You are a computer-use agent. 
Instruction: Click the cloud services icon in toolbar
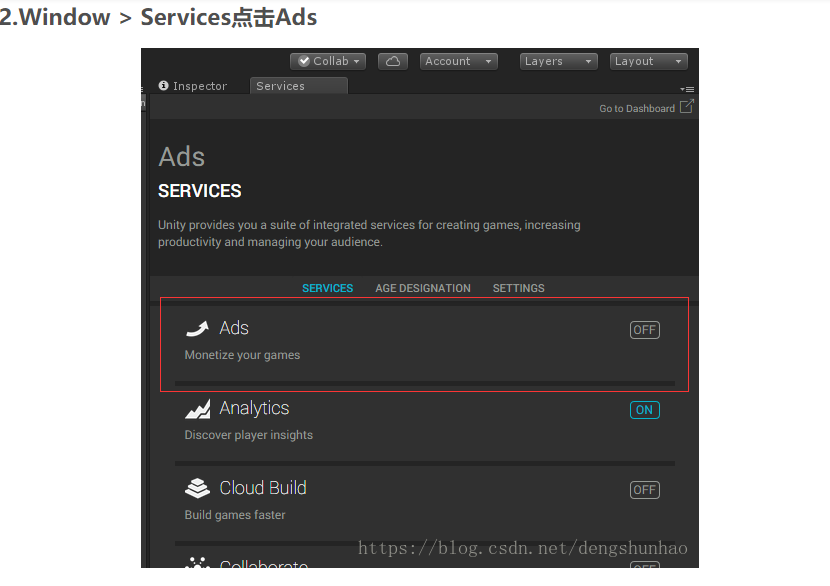(x=393, y=61)
